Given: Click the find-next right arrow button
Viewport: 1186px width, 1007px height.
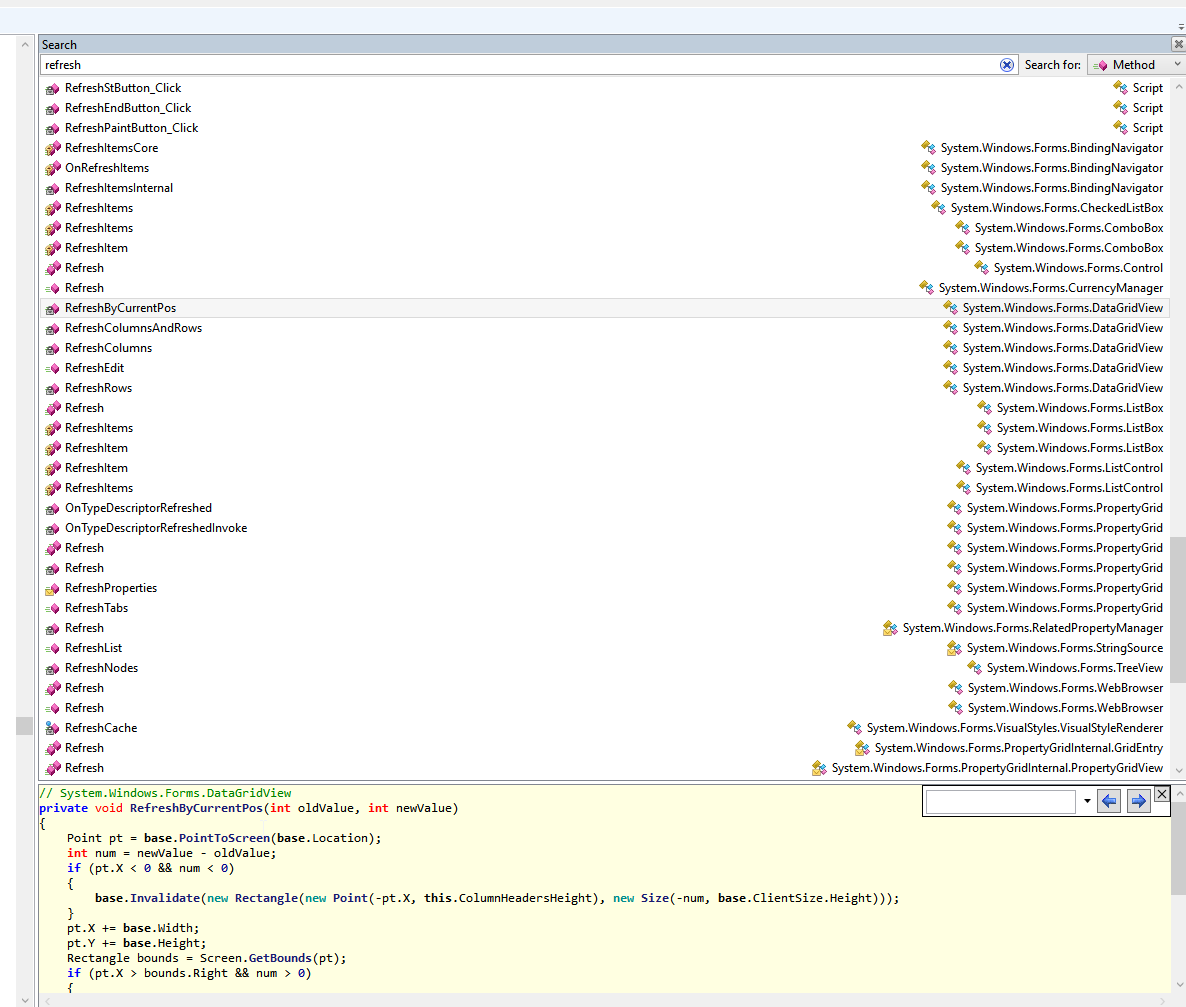Looking at the screenshot, I should pyautogui.click(x=1137, y=802).
